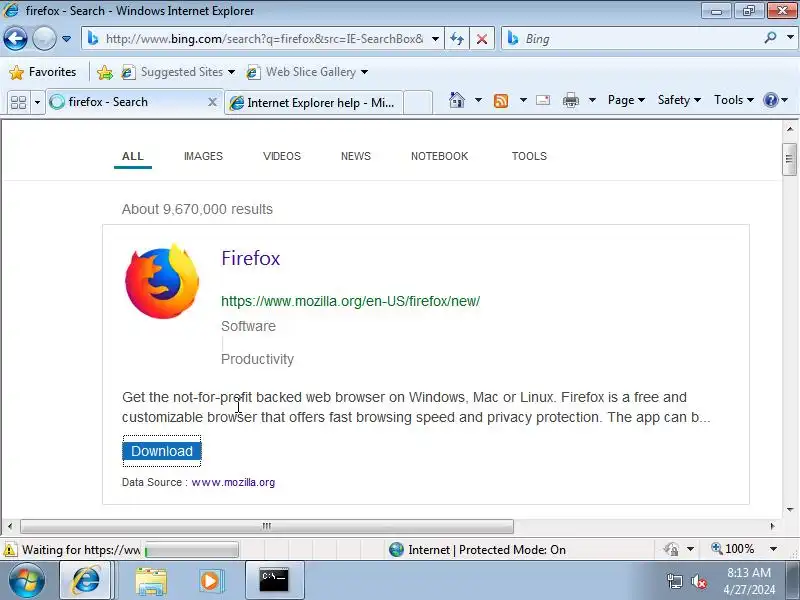This screenshot has width=800, height=600.
Task: Click the RSS feeds icon
Action: [x=501, y=101]
